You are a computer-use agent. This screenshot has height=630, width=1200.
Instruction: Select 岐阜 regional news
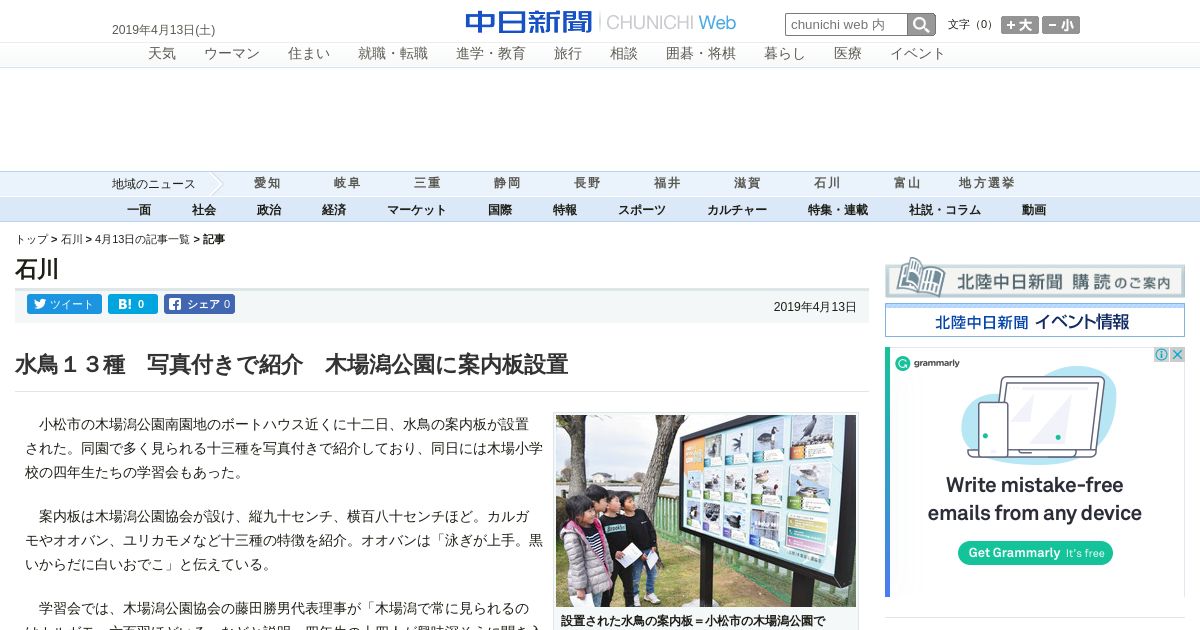pos(347,184)
